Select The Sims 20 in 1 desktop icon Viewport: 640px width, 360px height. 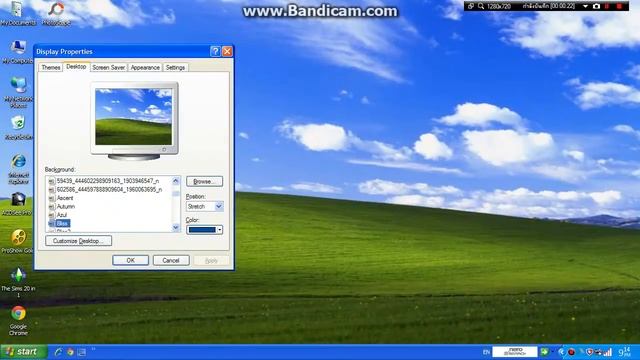point(18,282)
